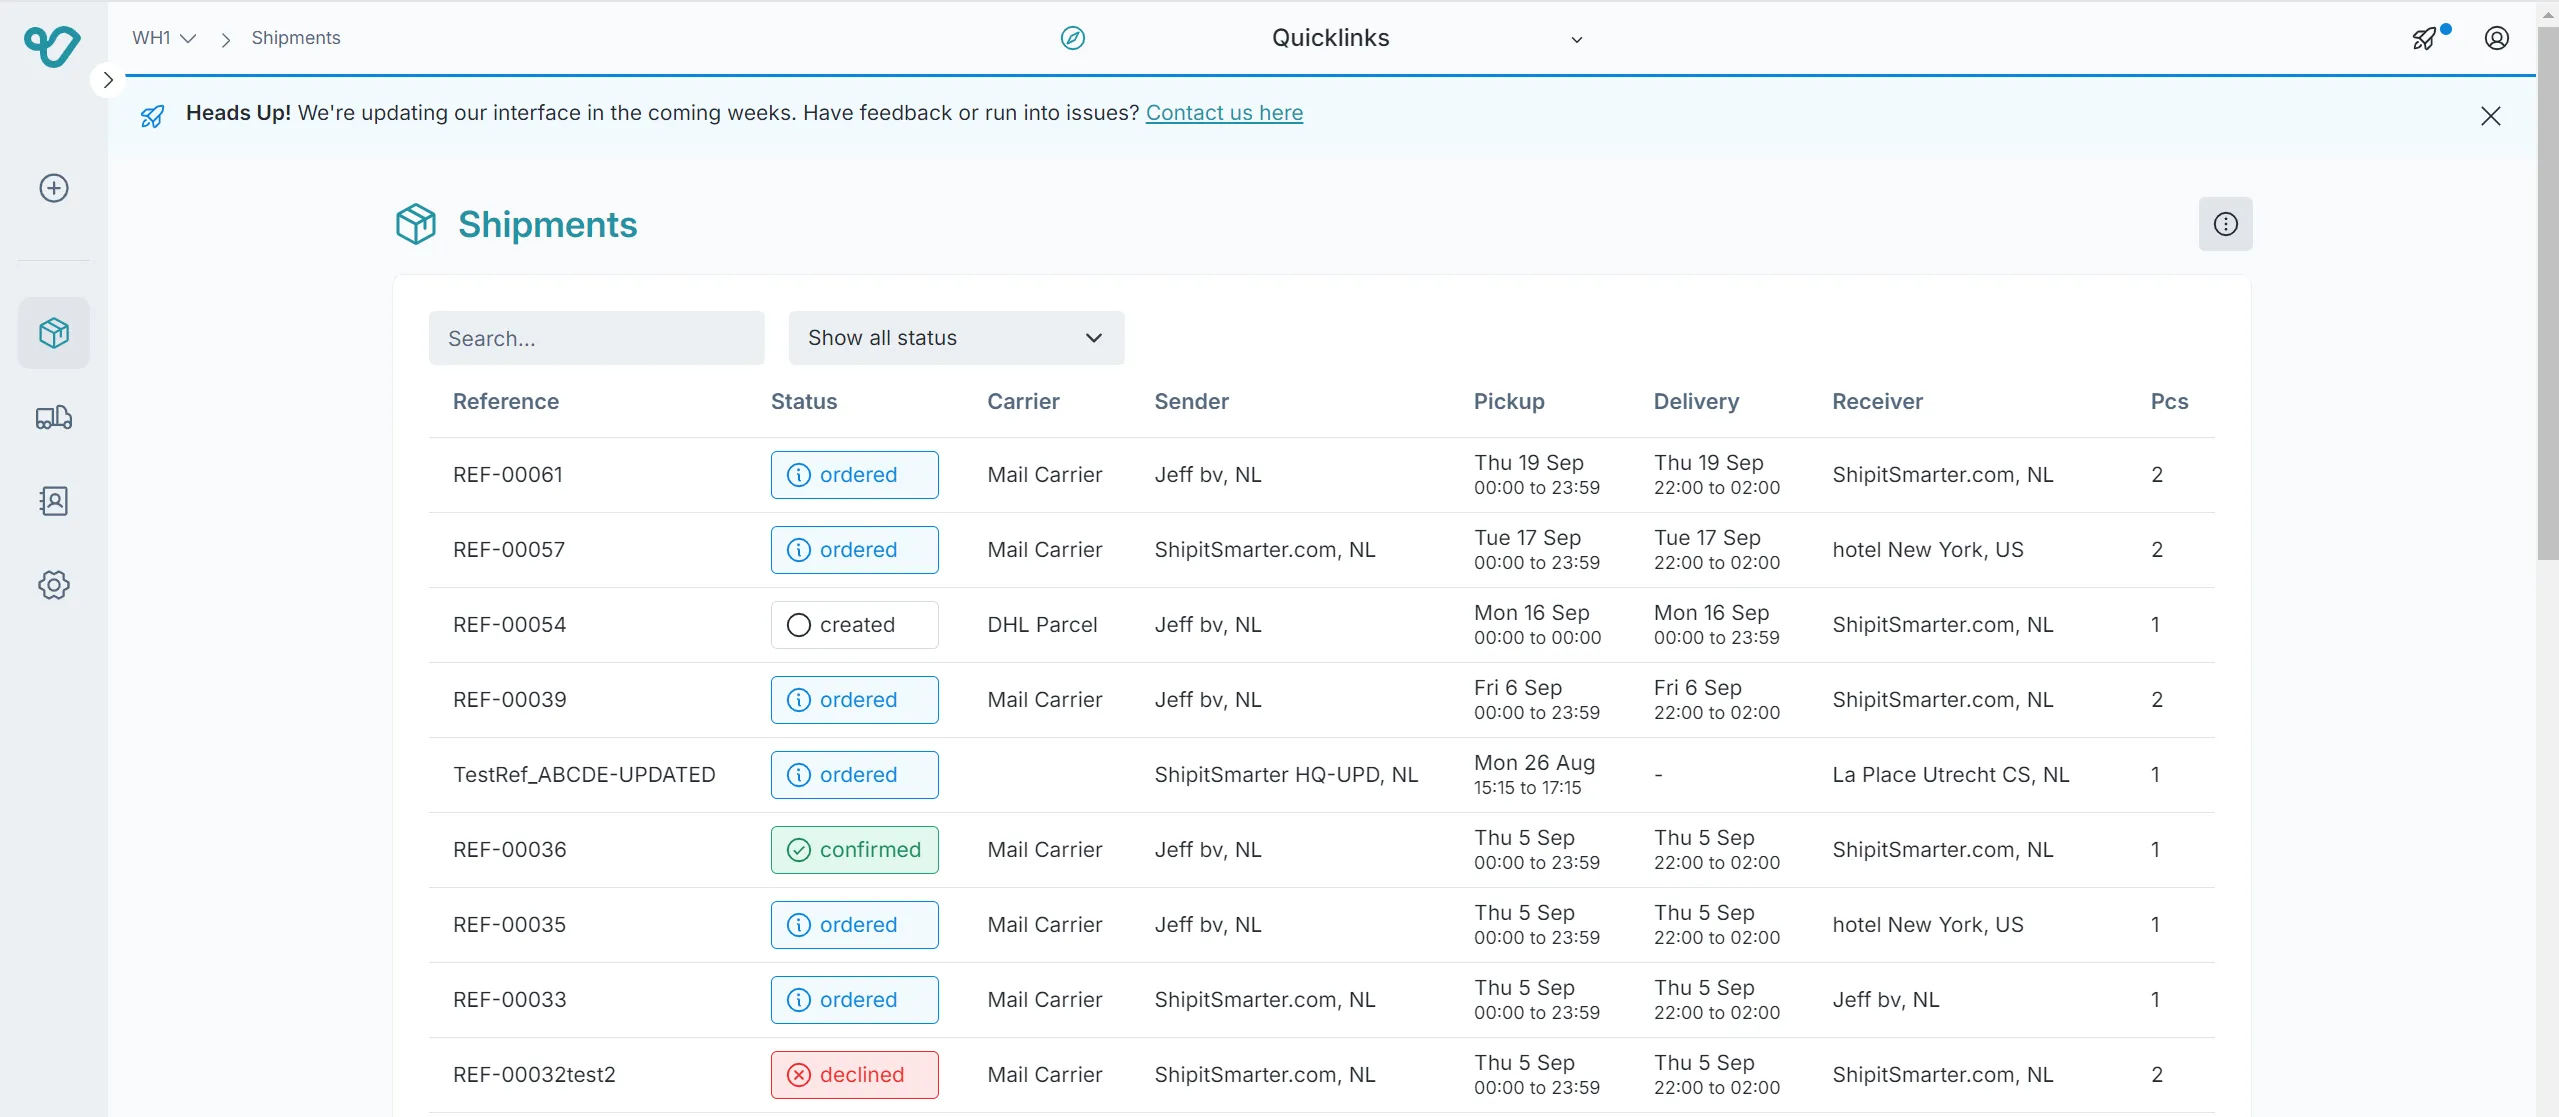Viewport: 2559px width, 1117px height.
Task: Click the ordered status badge of REF-00039
Action: point(855,700)
